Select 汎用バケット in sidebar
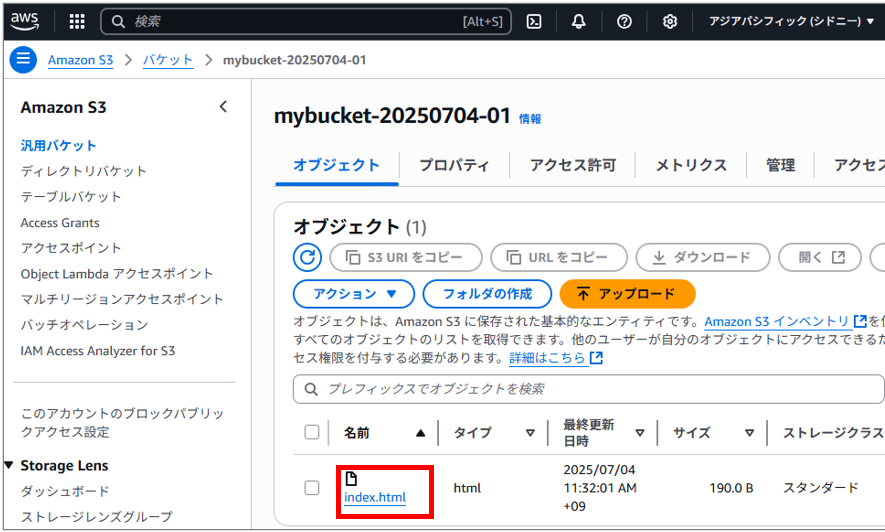885x532 pixels. tap(58, 146)
